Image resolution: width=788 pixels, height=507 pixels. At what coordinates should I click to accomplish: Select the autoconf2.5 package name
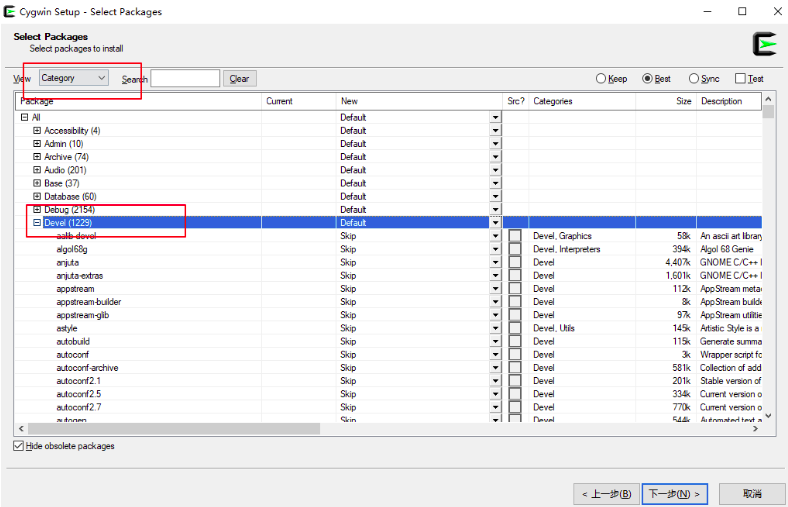click(x=78, y=394)
